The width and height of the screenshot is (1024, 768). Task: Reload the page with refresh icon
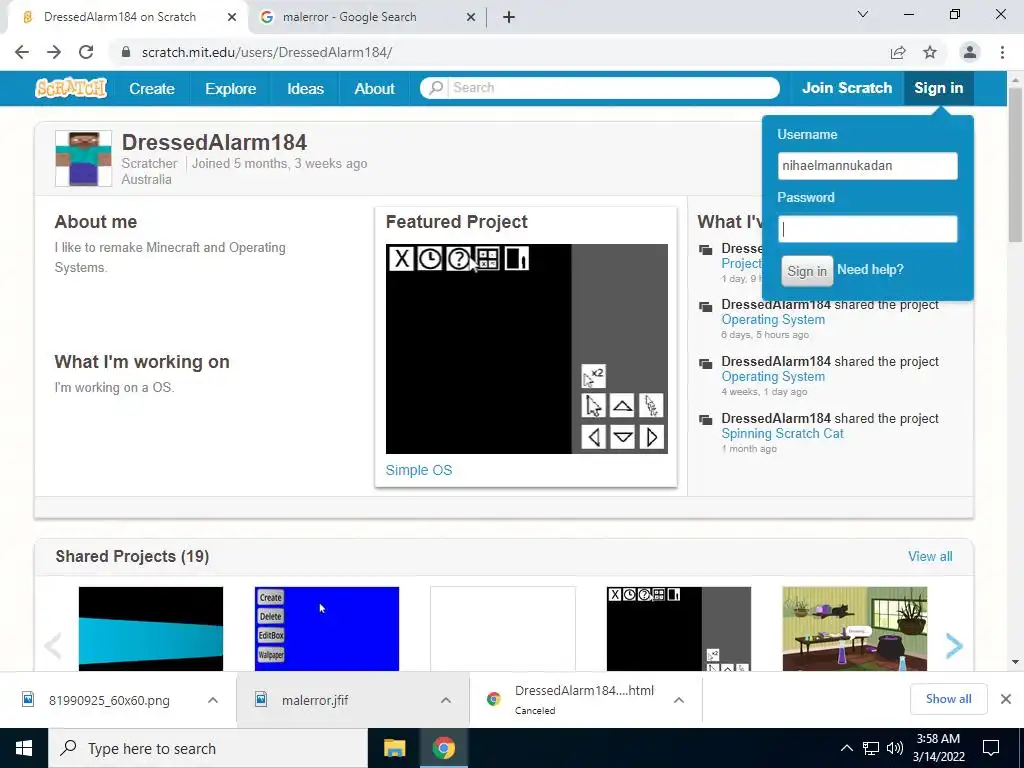(x=86, y=52)
